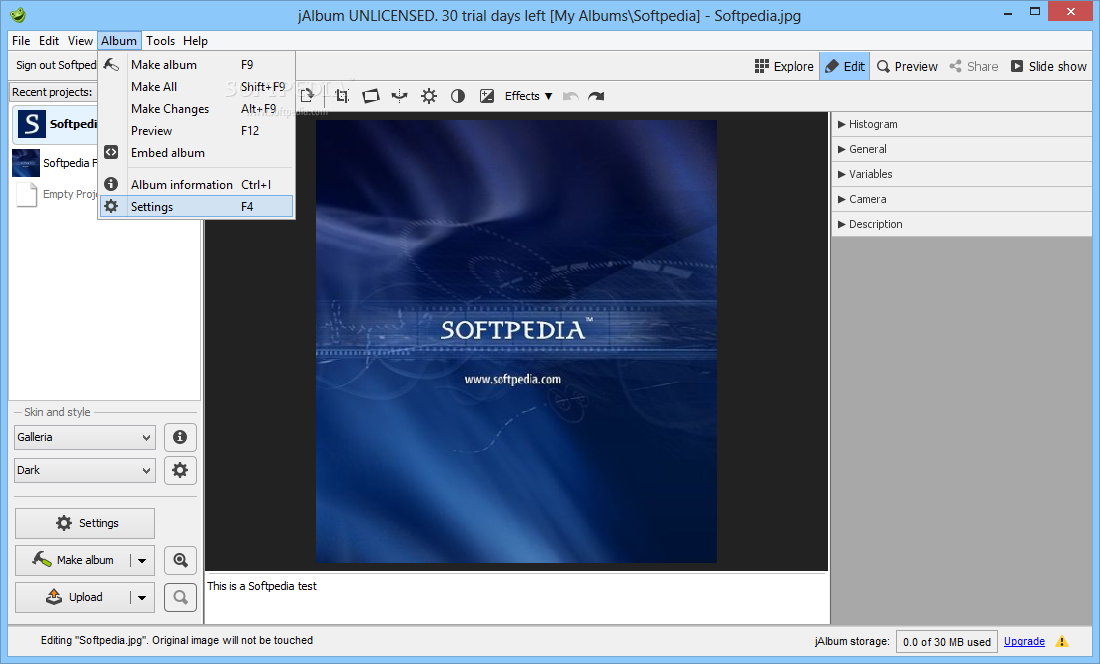Open Album information menu entry

pyautogui.click(x=196, y=184)
